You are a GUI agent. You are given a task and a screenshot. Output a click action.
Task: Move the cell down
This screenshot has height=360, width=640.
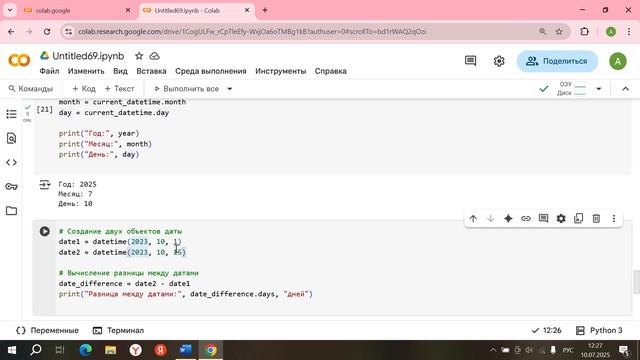[491, 219]
